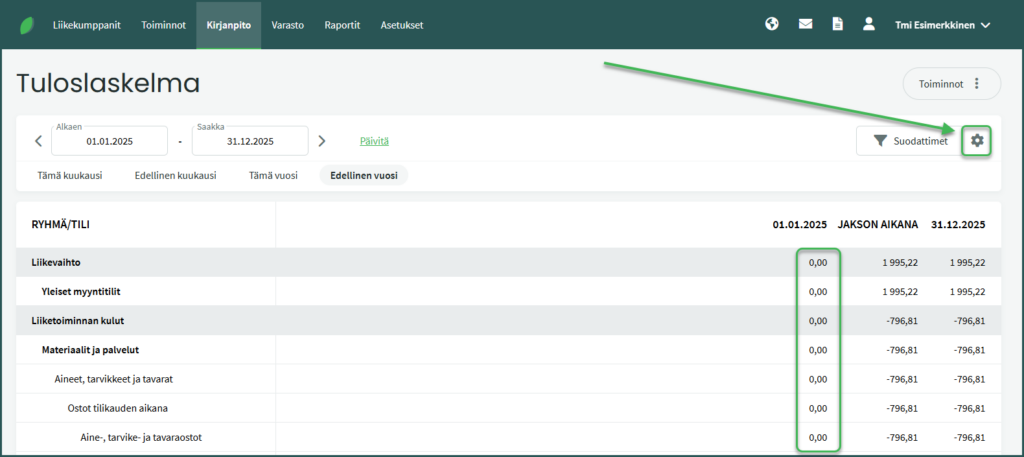Click the document icon in top bar
1024x457 pixels.
click(837, 25)
